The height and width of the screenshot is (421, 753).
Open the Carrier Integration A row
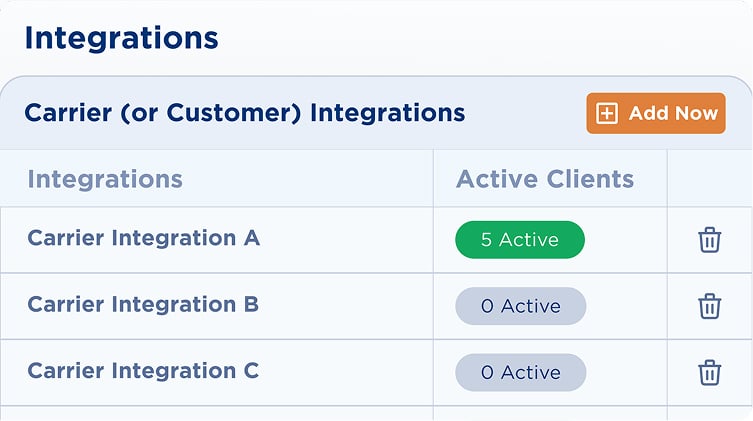143,238
